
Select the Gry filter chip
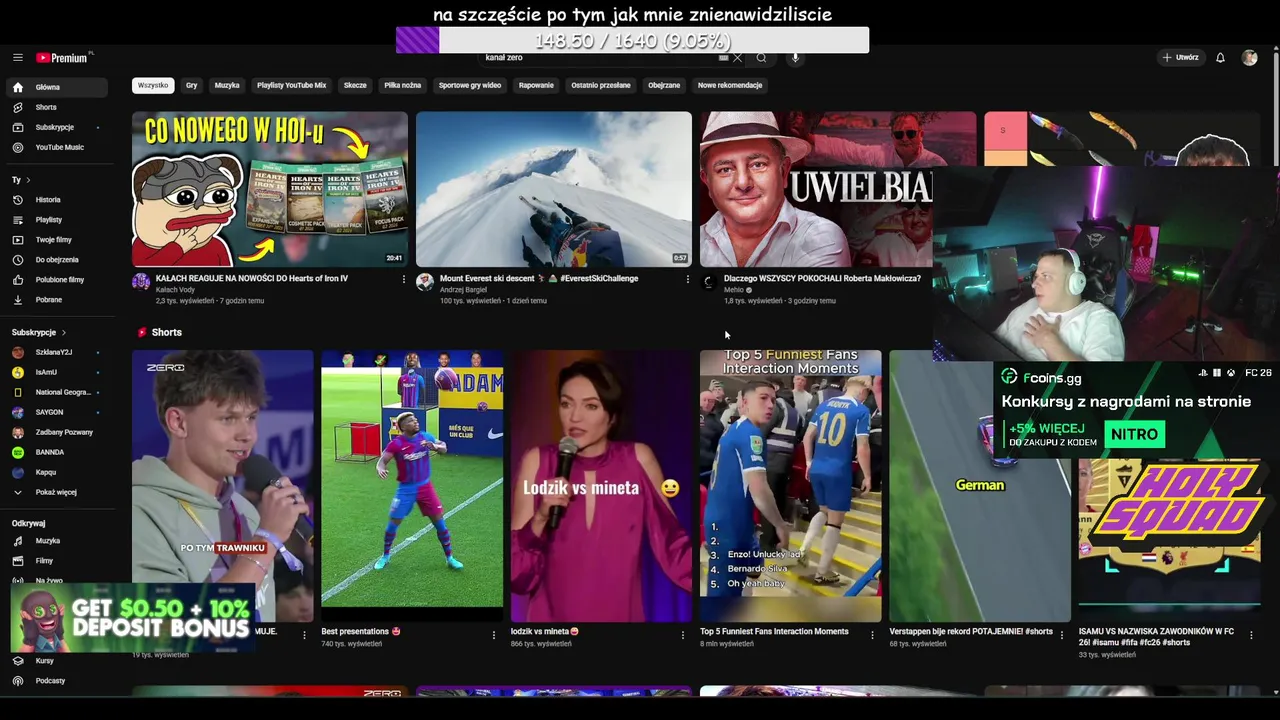pyautogui.click(x=191, y=85)
